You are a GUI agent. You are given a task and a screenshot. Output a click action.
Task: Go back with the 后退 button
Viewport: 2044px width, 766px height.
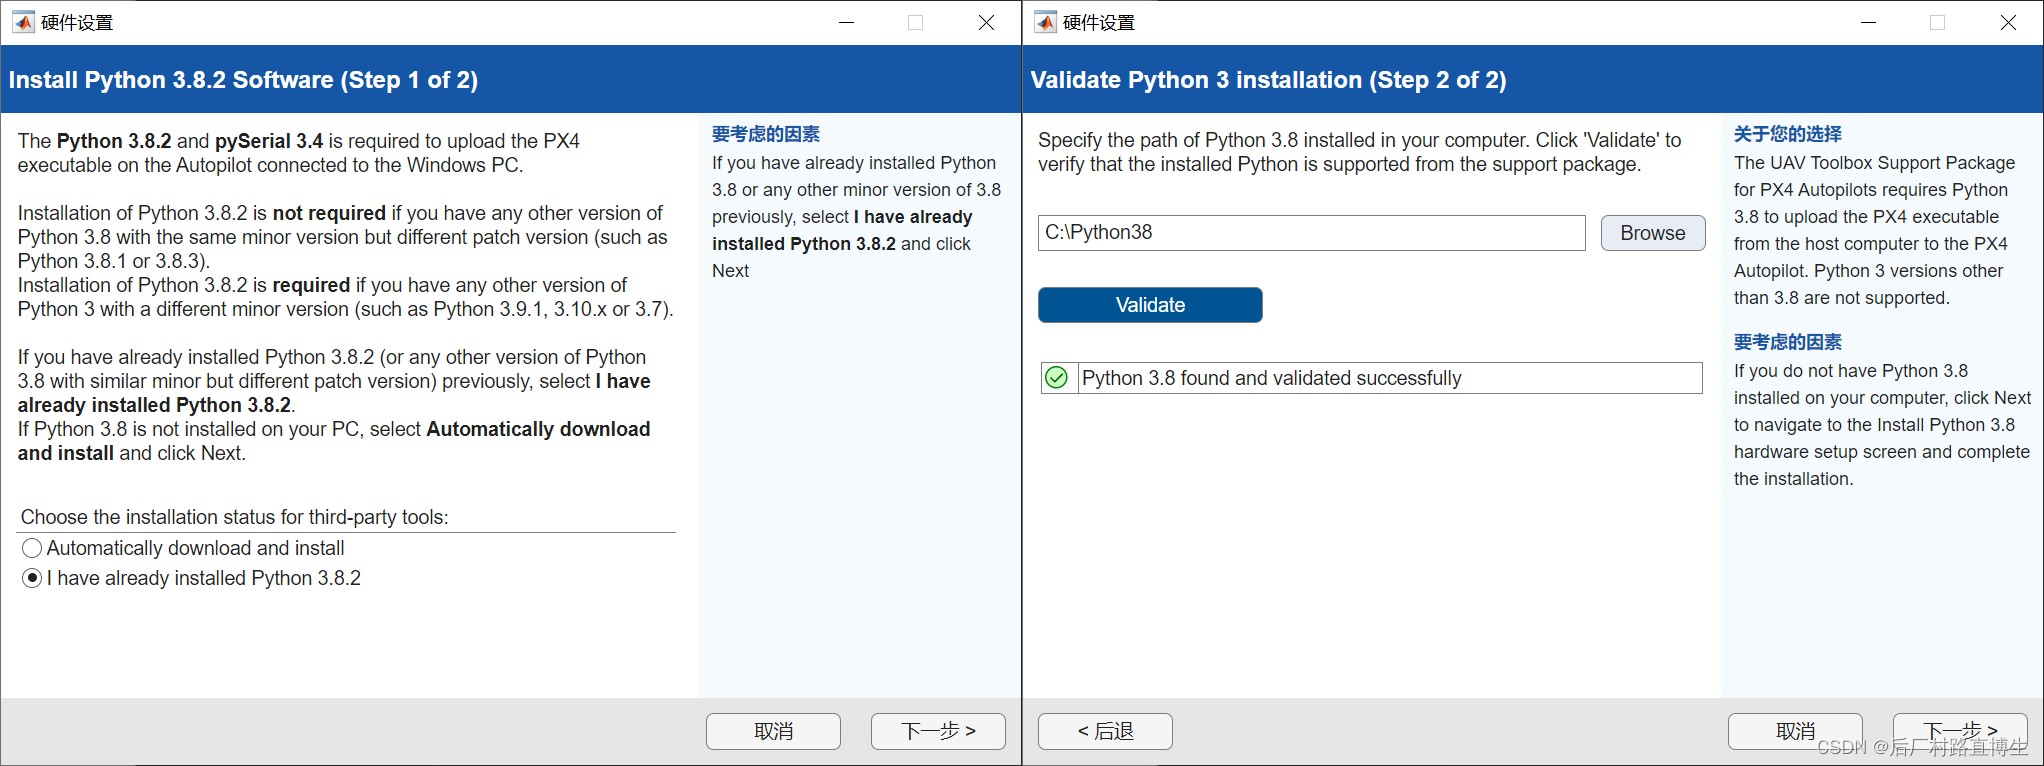pyautogui.click(x=1105, y=731)
